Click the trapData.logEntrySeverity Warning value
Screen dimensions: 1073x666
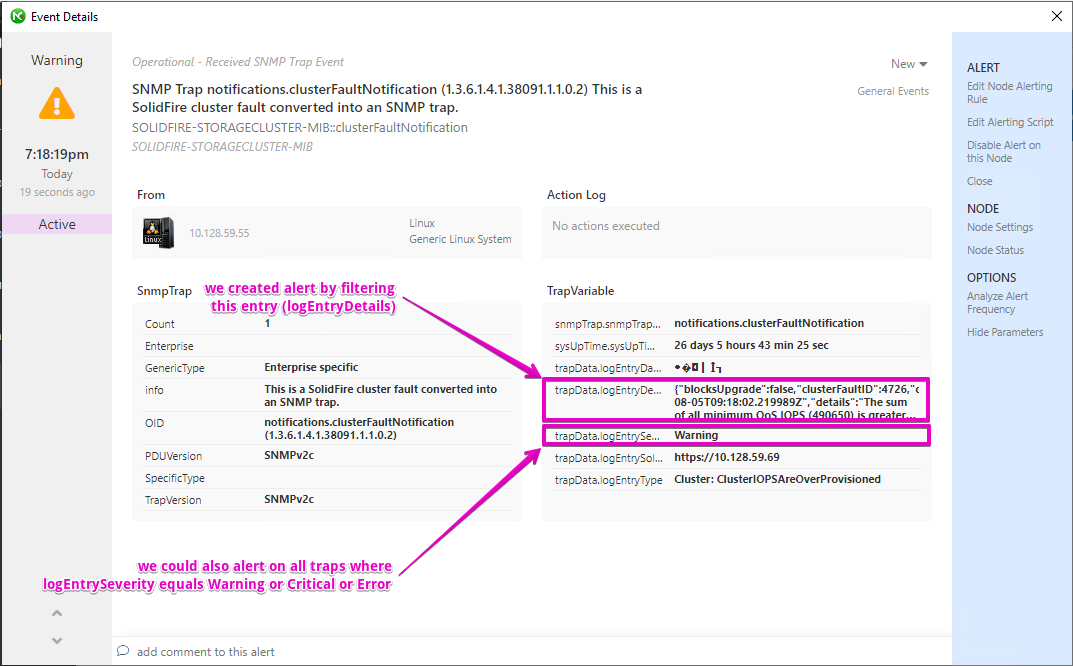696,435
